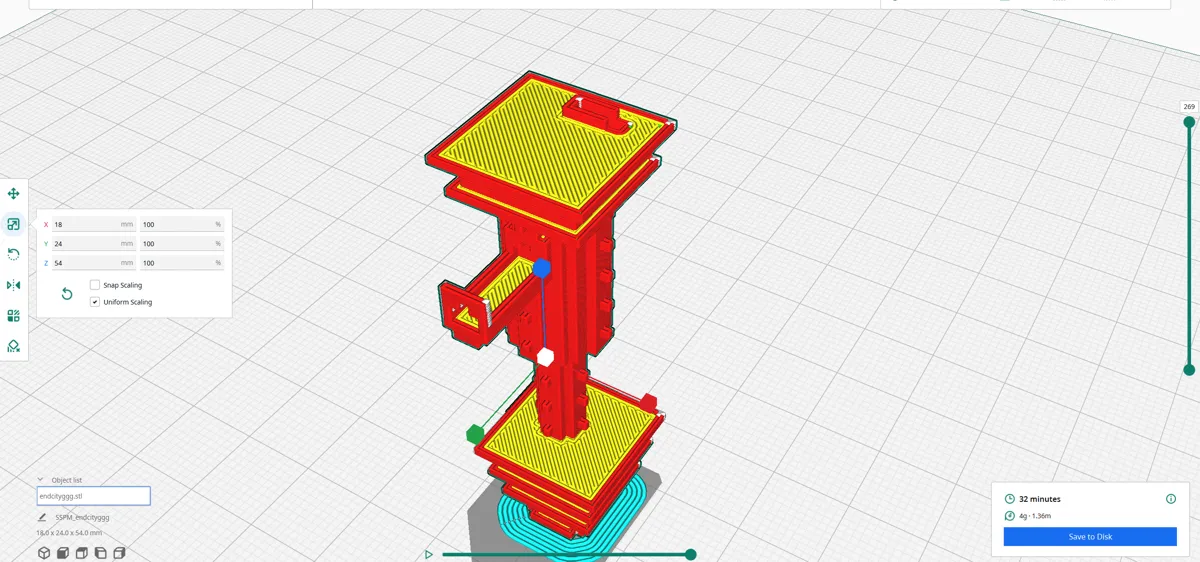The width and height of the screenshot is (1200, 562).
Task: Select the Mirror tool in left toolbar
Action: point(13,285)
